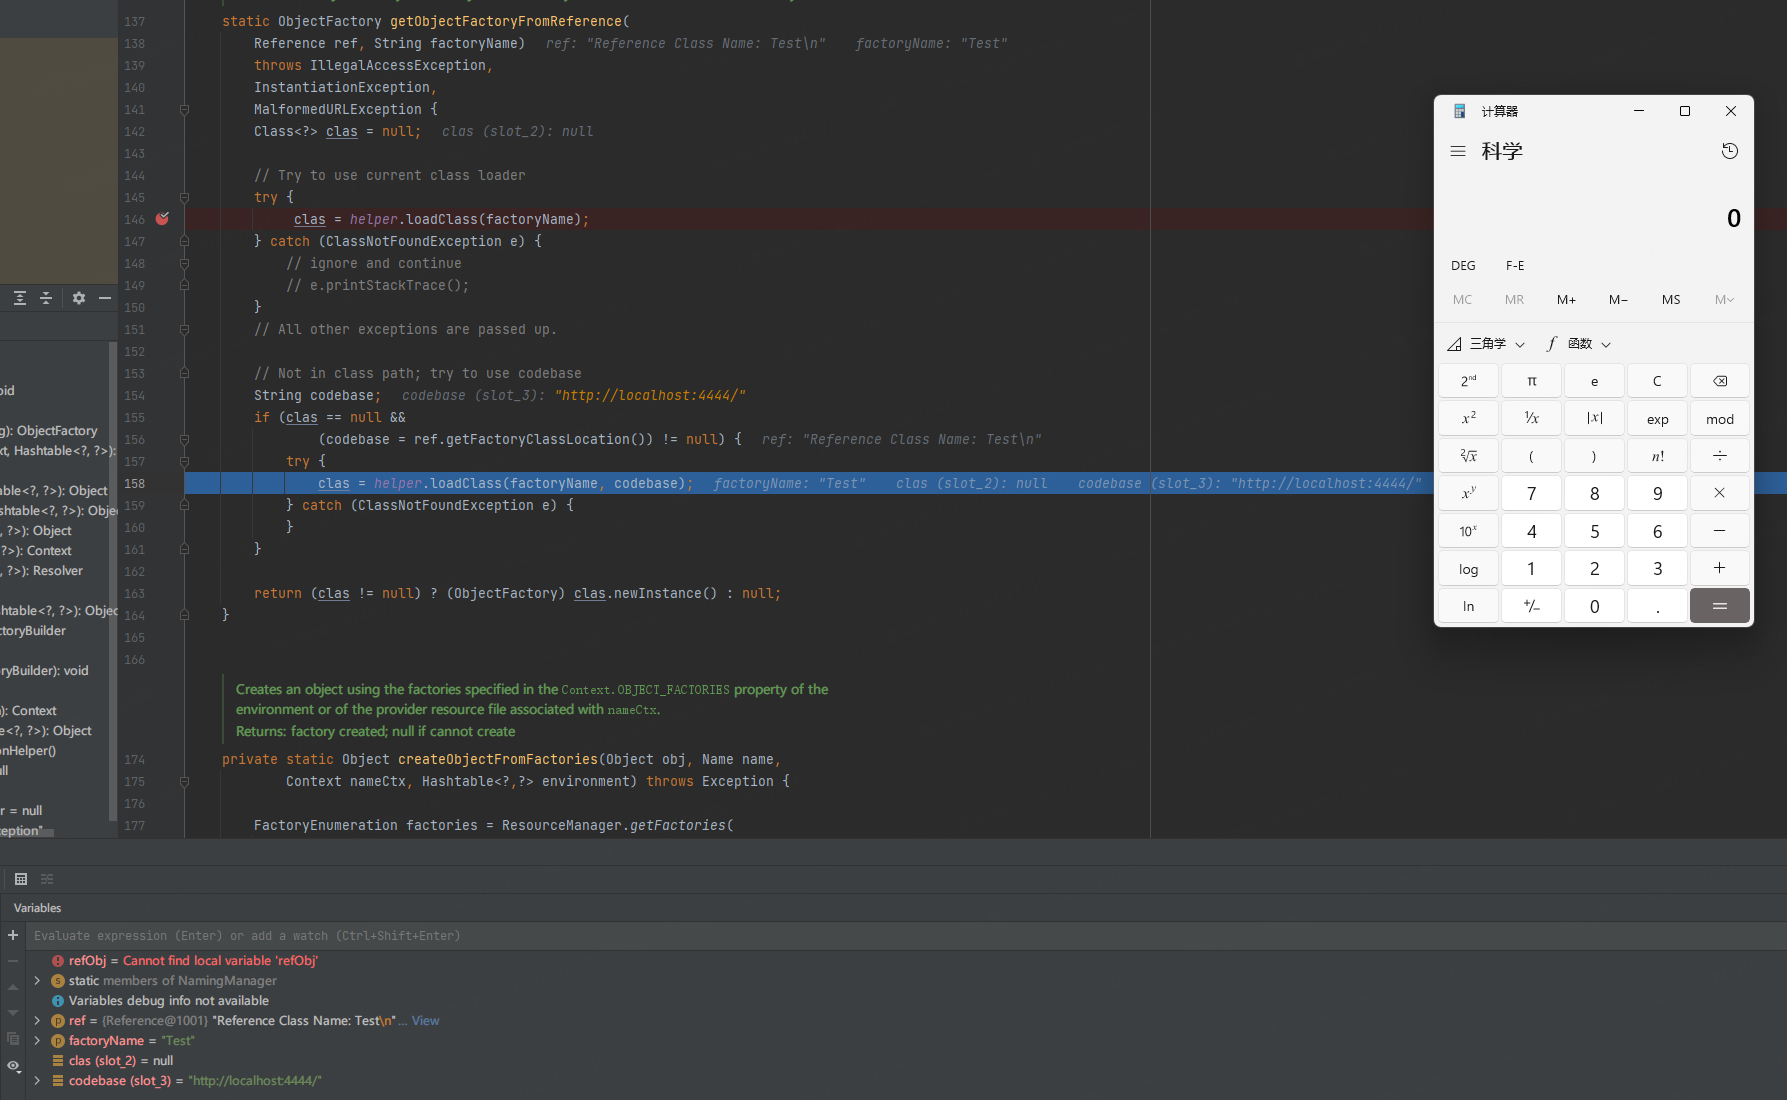Expand static members of NamingManager
The height and width of the screenshot is (1100, 1787).
click(37, 981)
